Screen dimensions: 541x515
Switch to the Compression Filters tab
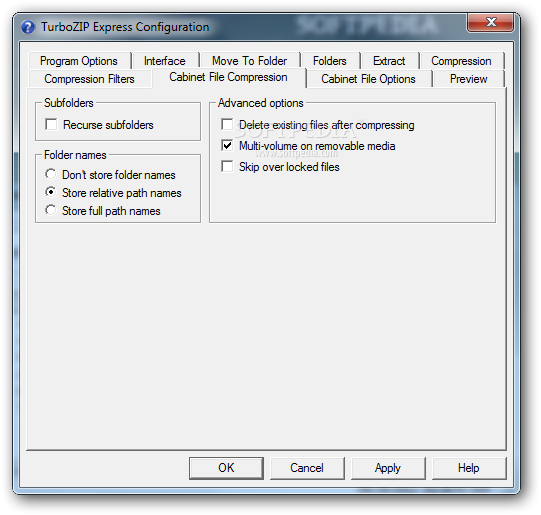[x=89, y=79]
